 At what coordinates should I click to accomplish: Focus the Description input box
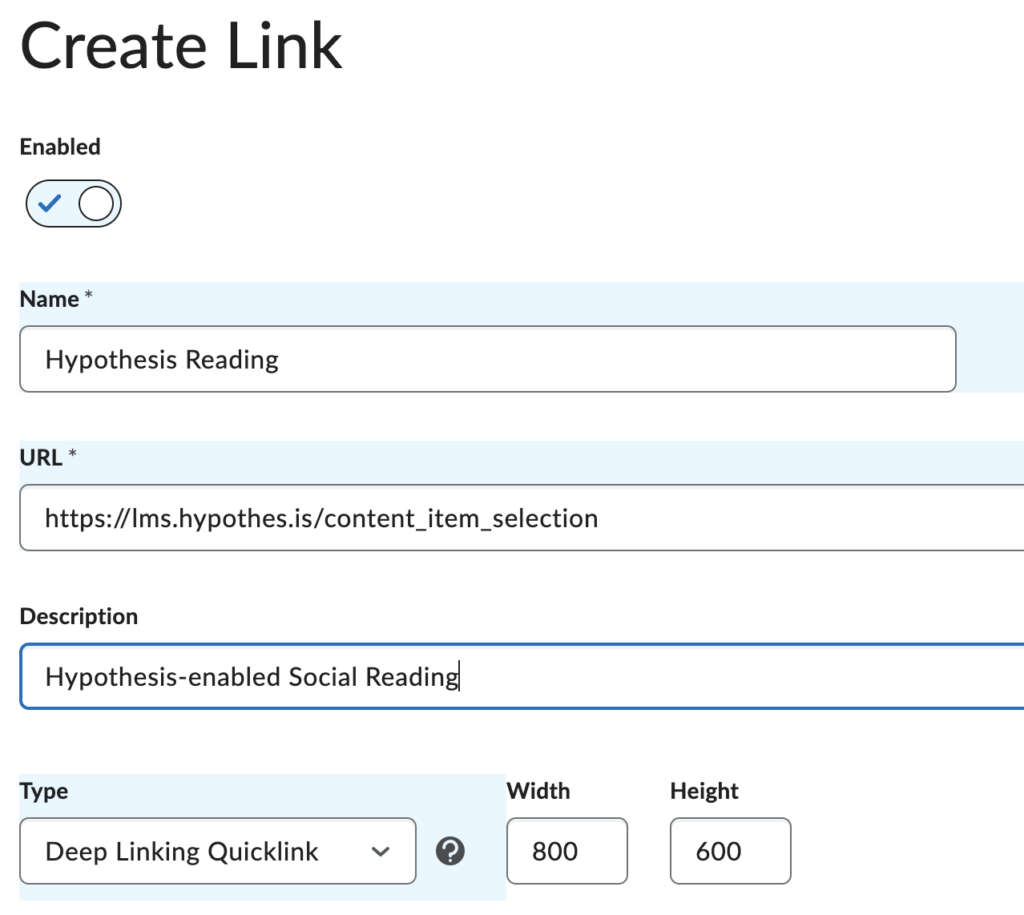500,676
